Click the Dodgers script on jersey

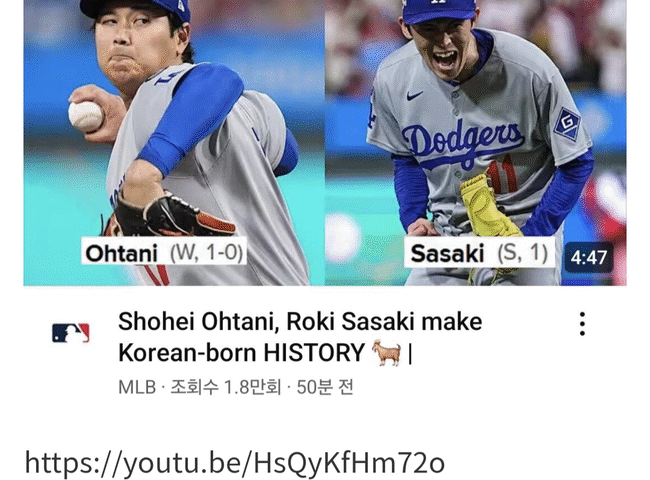(x=463, y=143)
